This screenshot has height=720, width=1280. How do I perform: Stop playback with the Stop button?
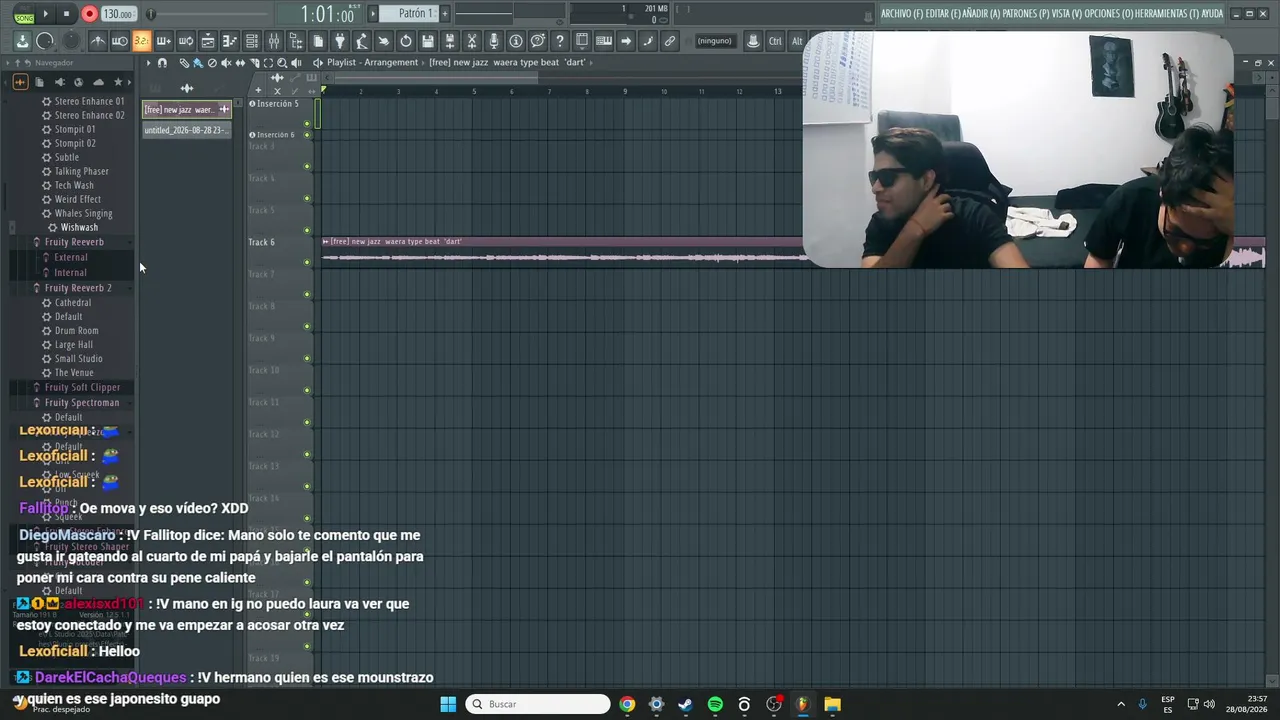(x=66, y=14)
